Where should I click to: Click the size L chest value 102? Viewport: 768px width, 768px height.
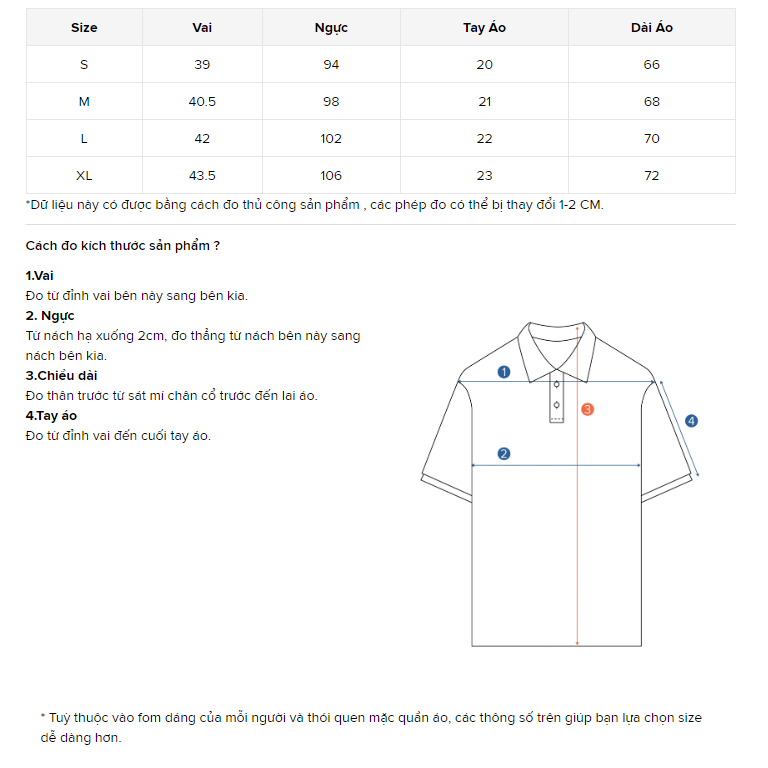click(331, 139)
